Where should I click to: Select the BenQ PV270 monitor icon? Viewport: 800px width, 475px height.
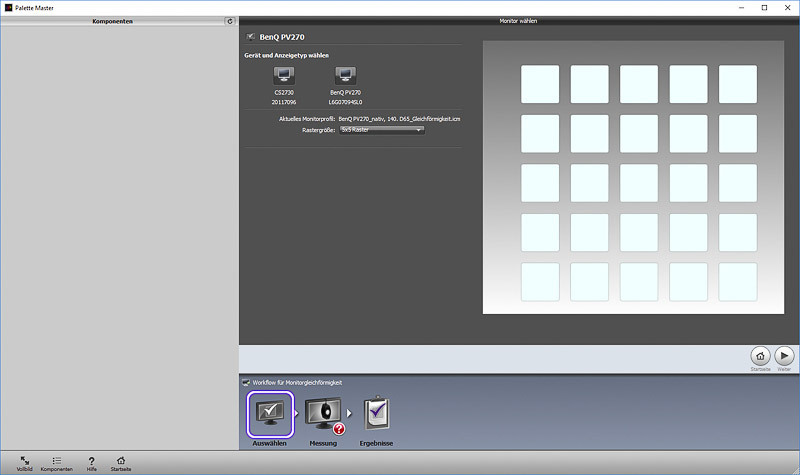(346, 76)
